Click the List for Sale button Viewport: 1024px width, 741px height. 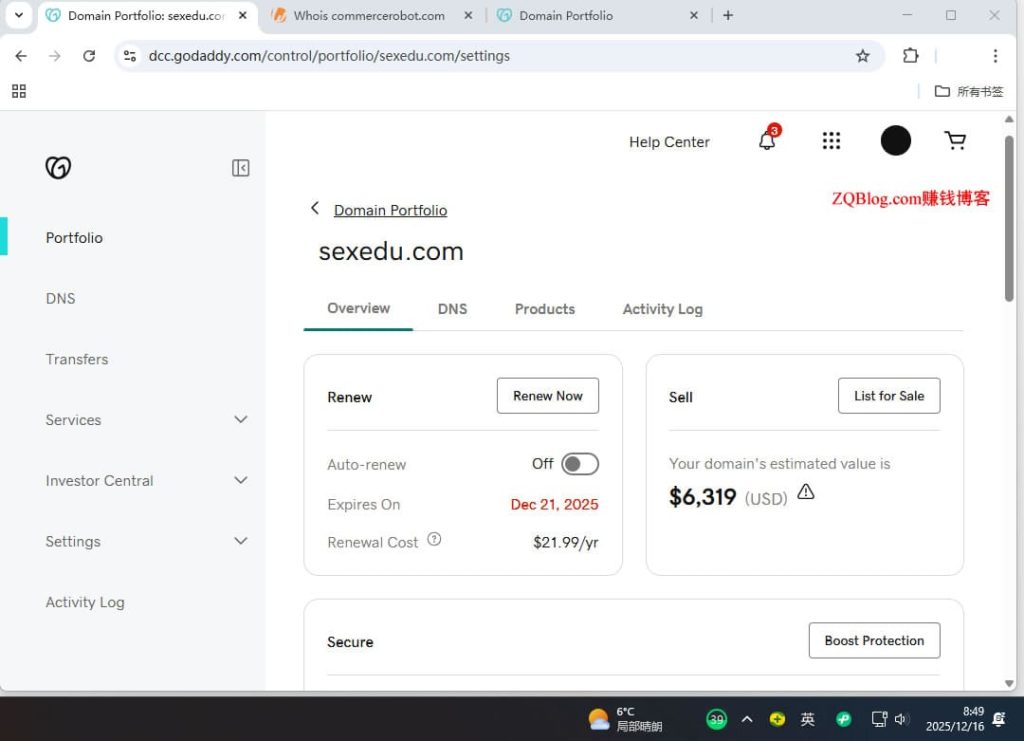coord(889,396)
